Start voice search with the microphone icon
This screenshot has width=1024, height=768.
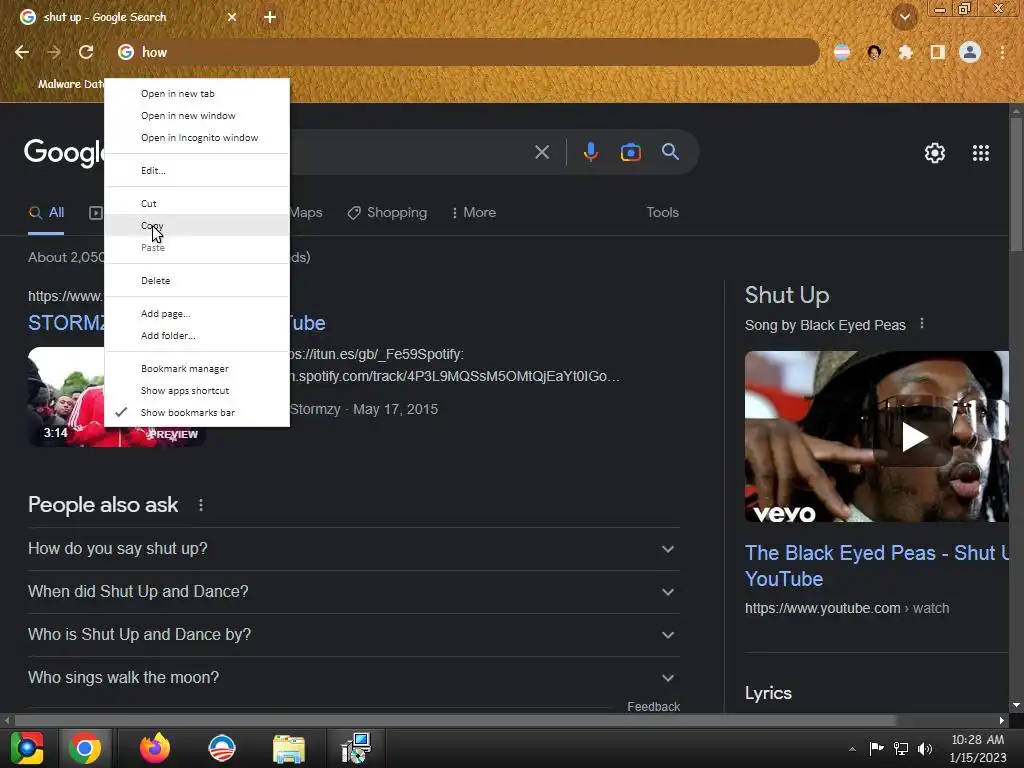coord(590,152)
